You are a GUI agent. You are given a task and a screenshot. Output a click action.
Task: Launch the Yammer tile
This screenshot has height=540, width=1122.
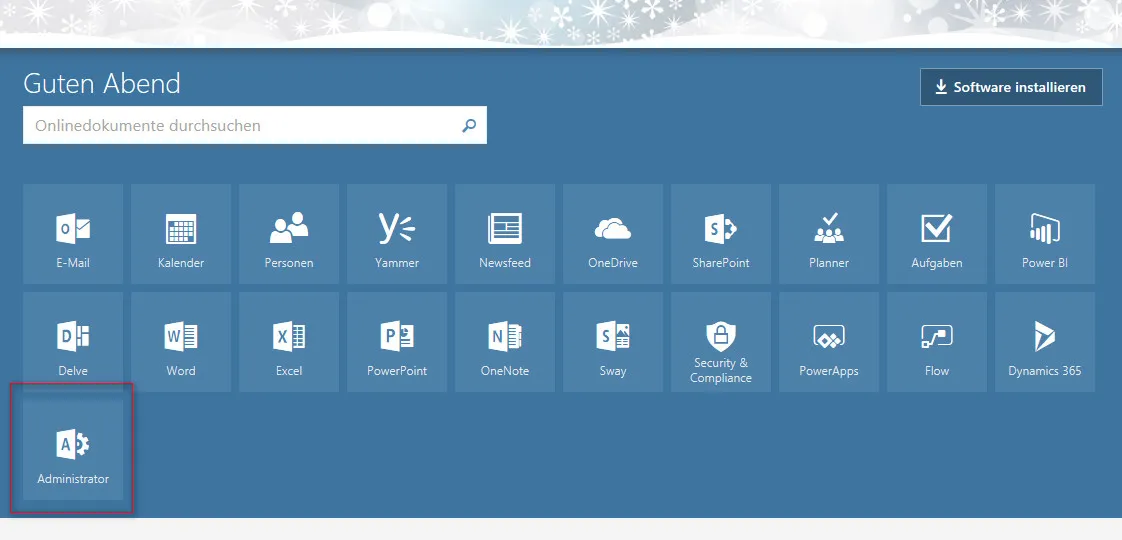[397, 234]
